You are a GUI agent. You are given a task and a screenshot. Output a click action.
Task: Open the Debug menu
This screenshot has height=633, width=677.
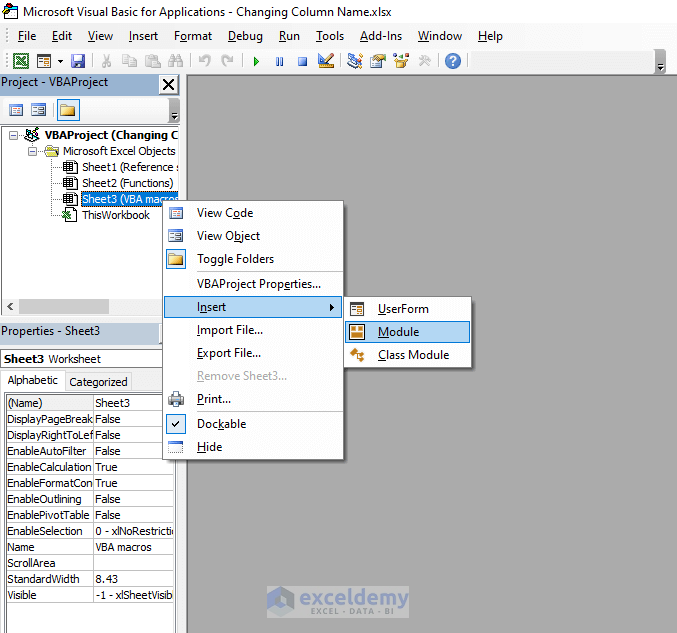(245, 36)
